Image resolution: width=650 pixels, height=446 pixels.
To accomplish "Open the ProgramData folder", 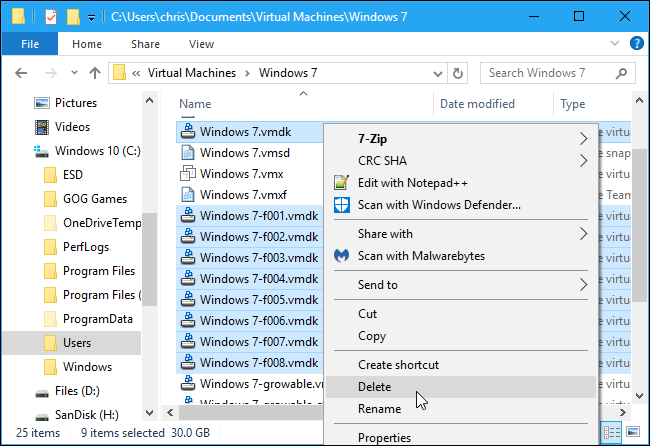I will click(88, 319).
